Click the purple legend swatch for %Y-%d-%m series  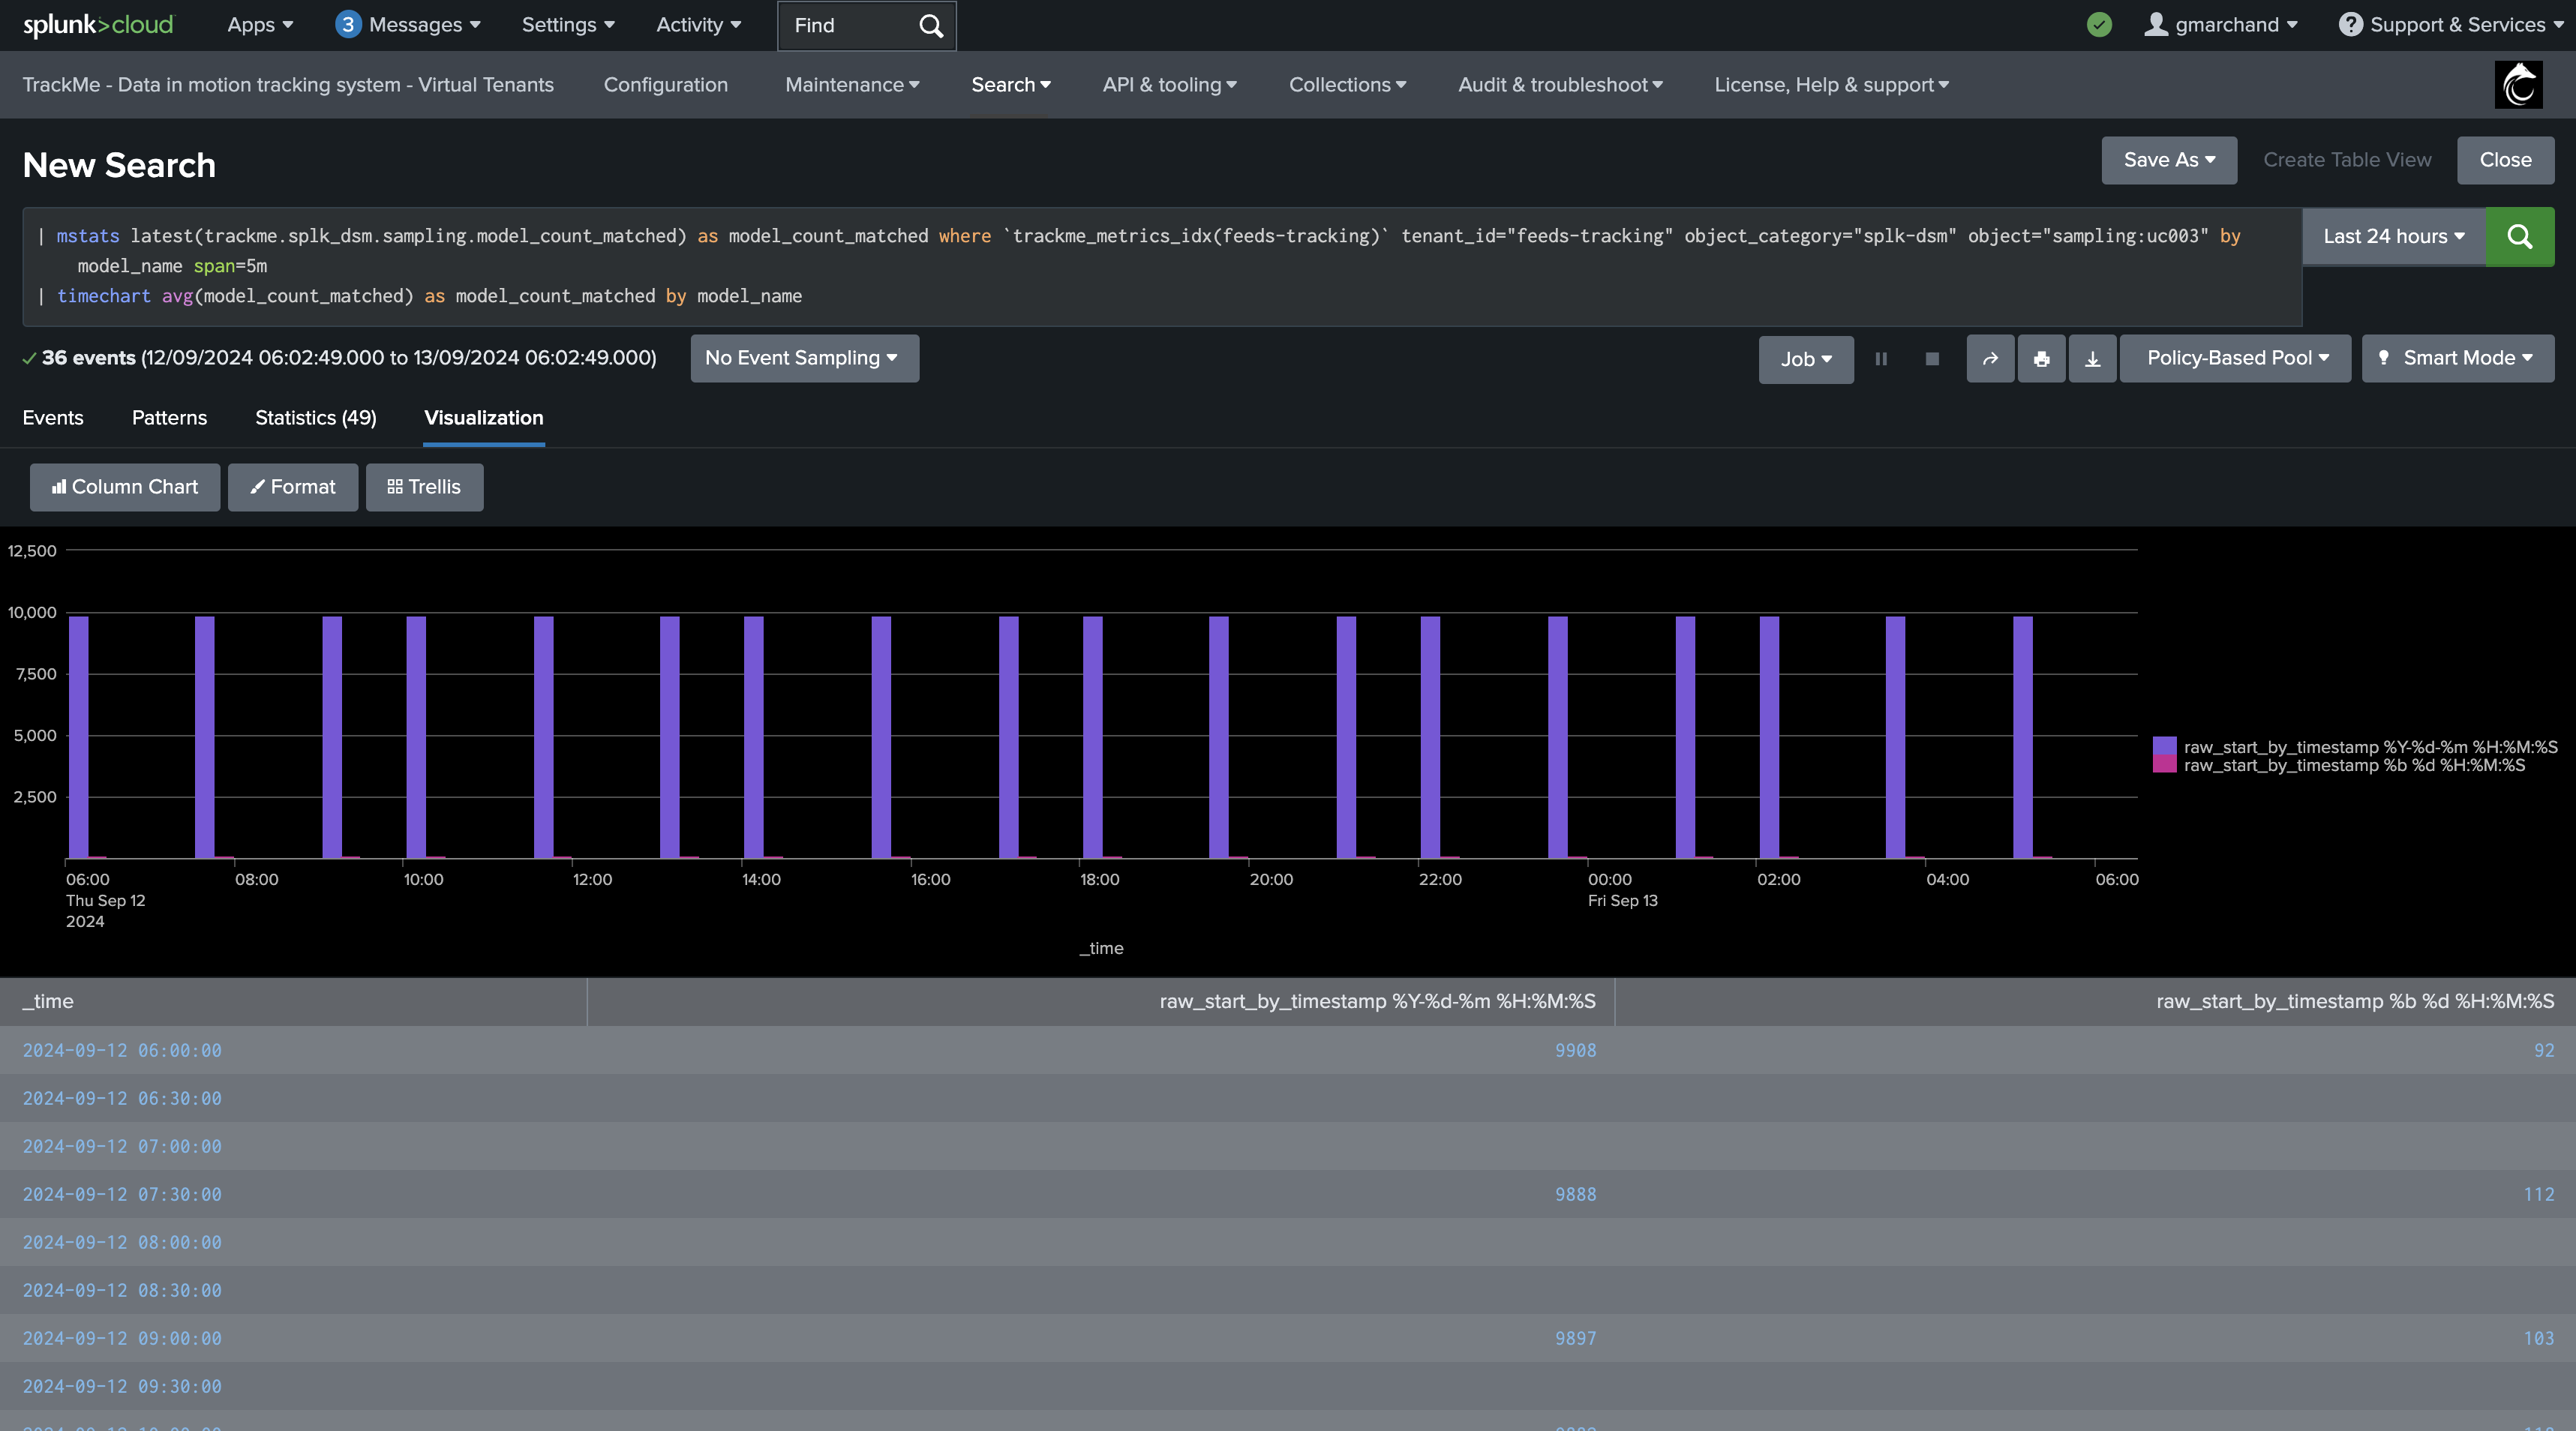[2164, 746]
